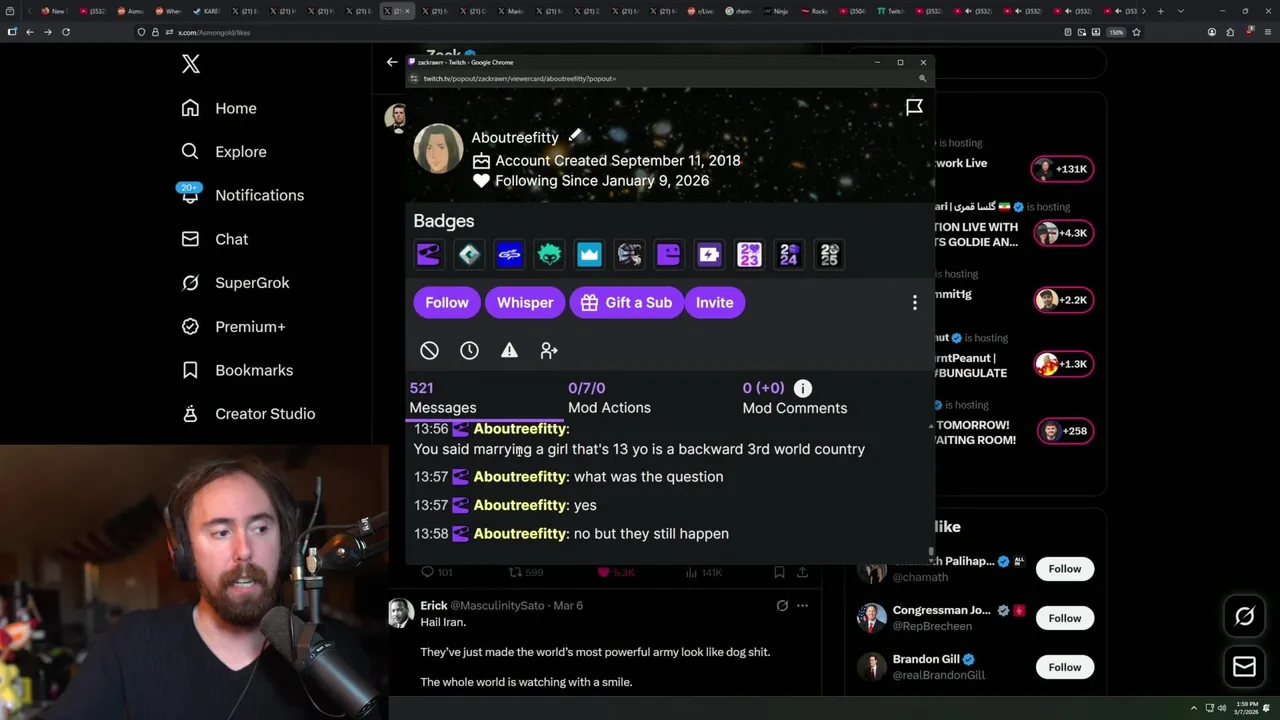1280x720 pixels.
Task: Click the Invite button
Action: point(714,303)
